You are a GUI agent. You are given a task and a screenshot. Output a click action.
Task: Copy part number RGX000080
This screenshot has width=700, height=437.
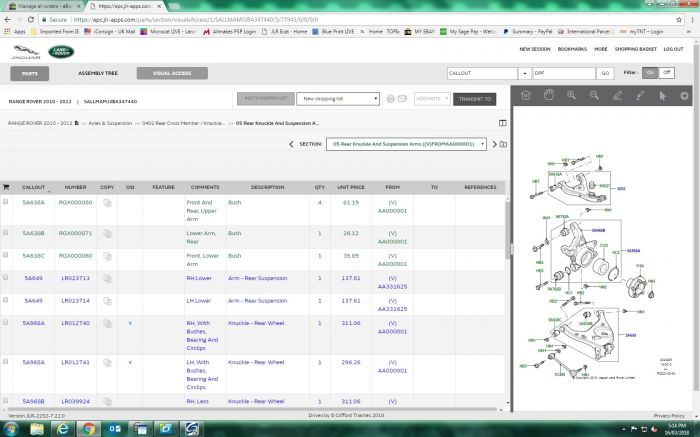107,203
